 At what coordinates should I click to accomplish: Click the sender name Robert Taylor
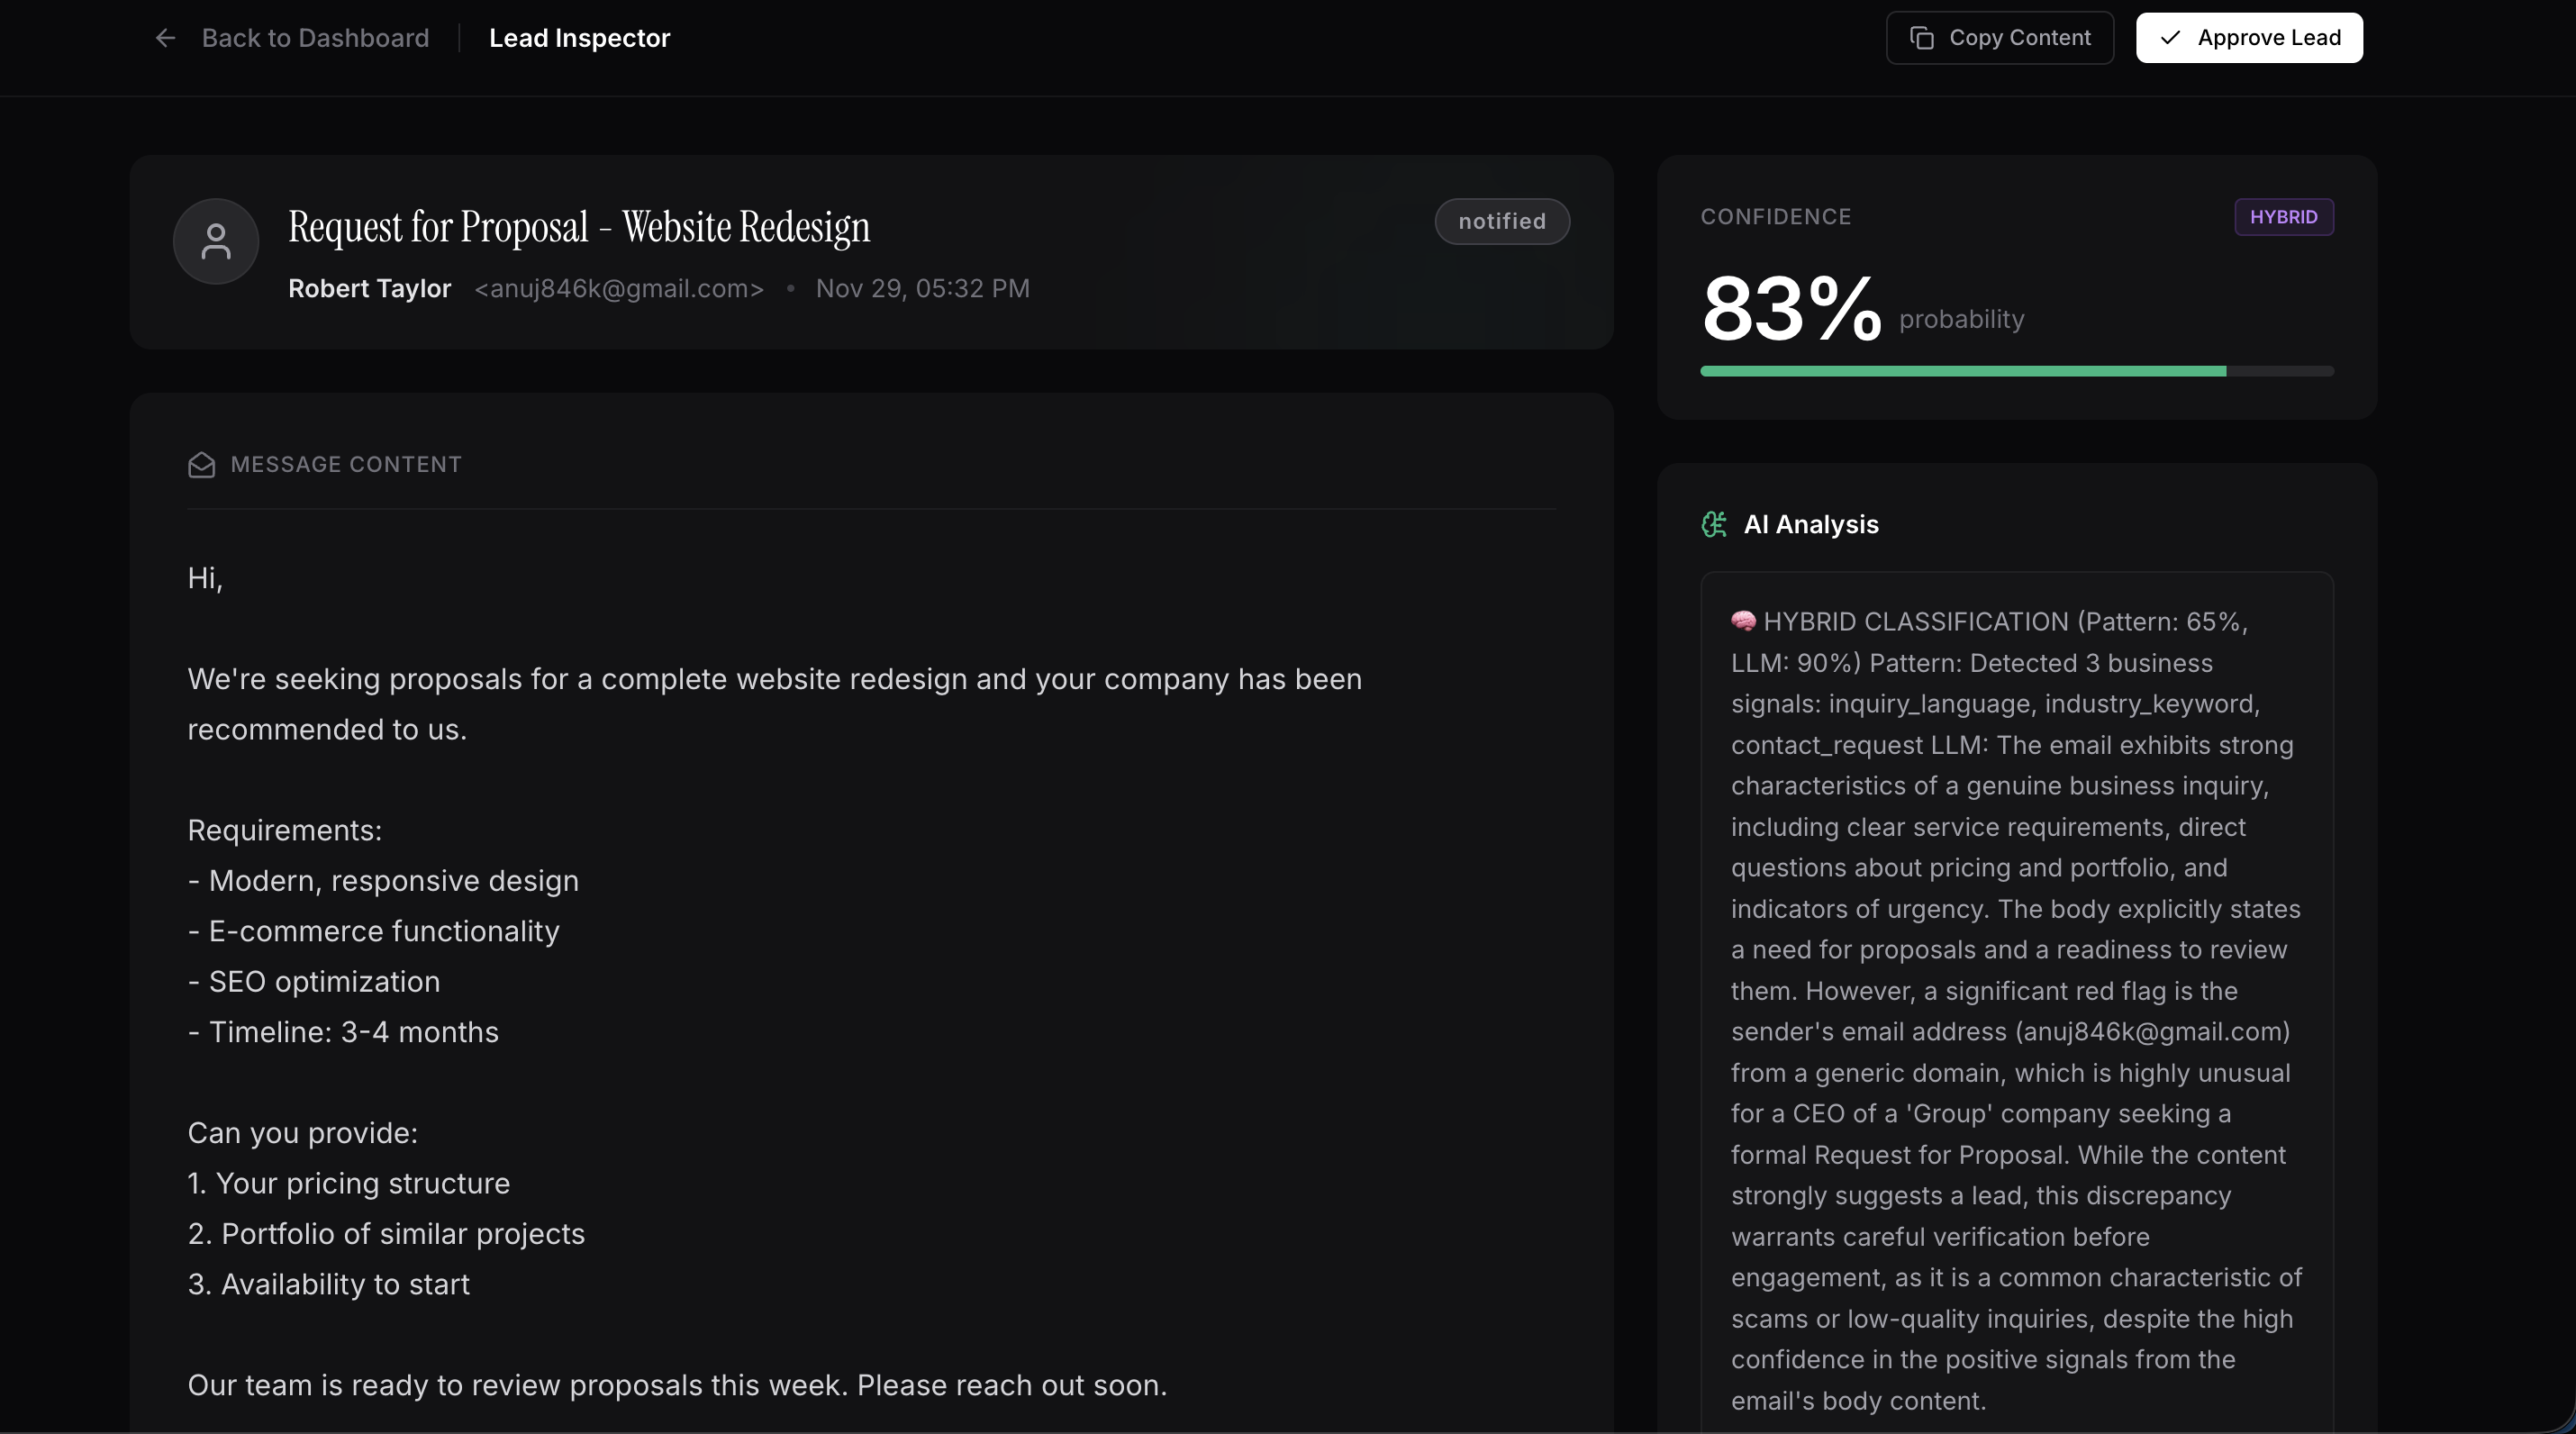[x=369, y=289]
